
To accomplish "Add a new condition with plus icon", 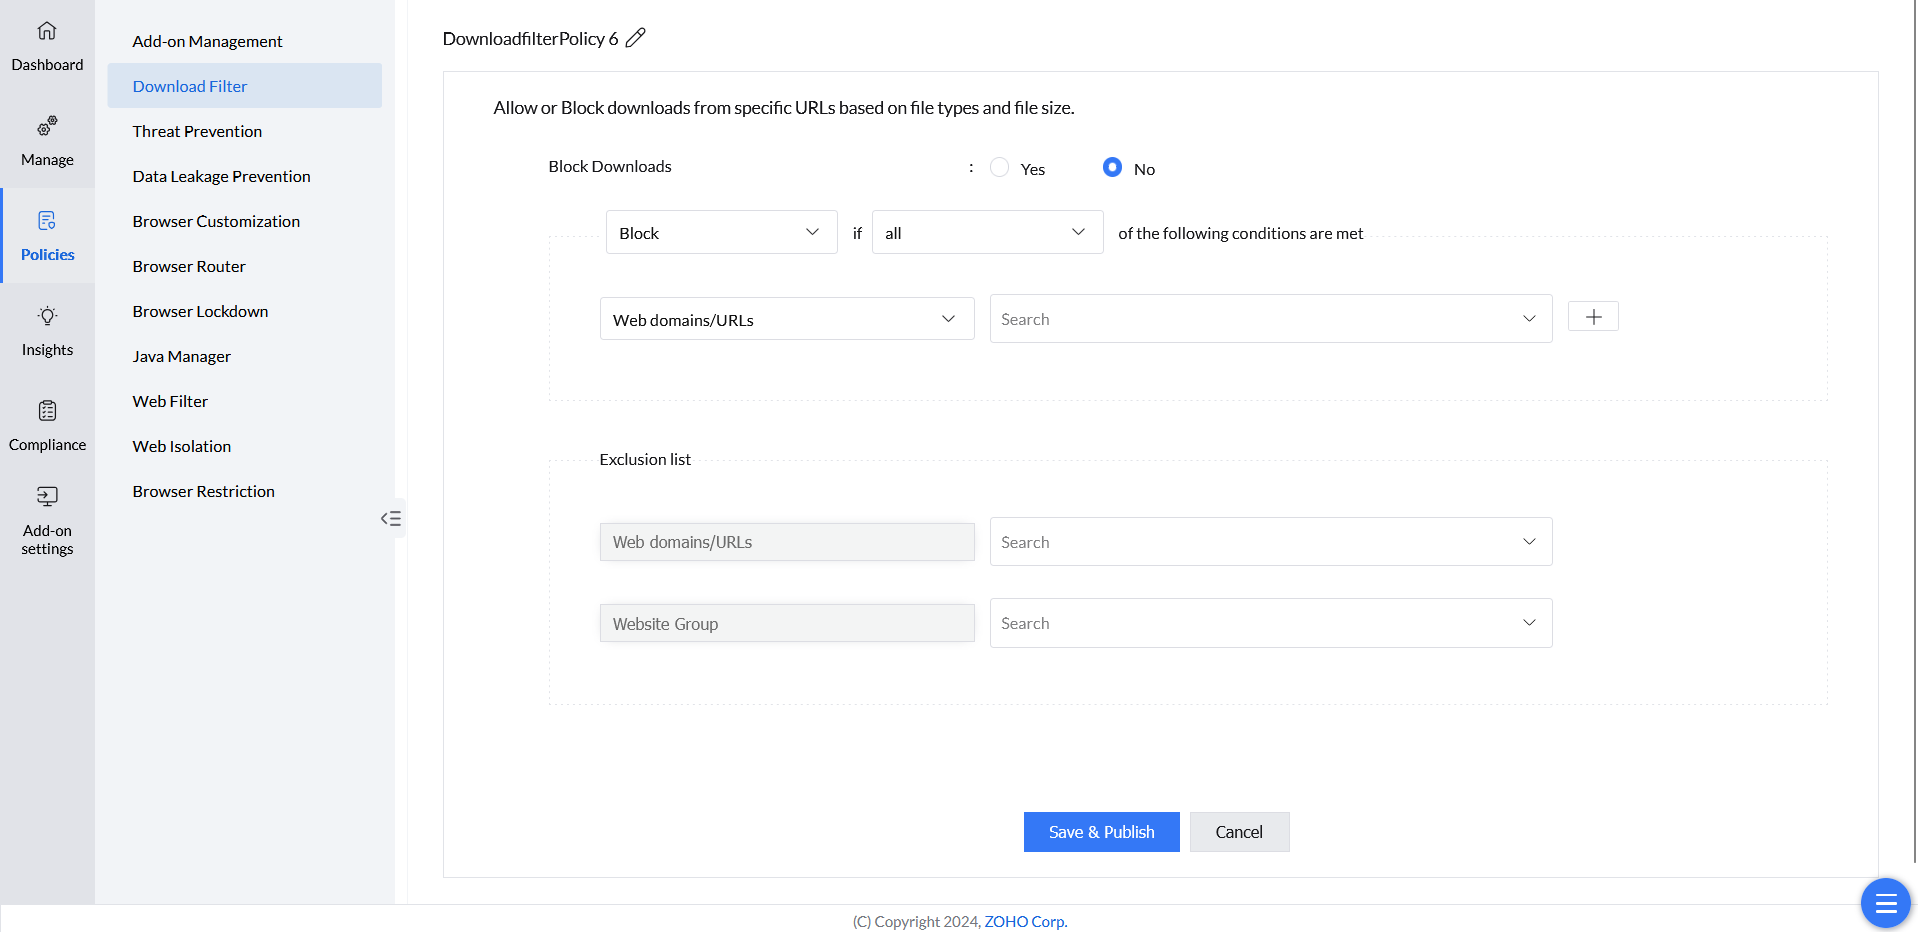I will pos(1593,317).
